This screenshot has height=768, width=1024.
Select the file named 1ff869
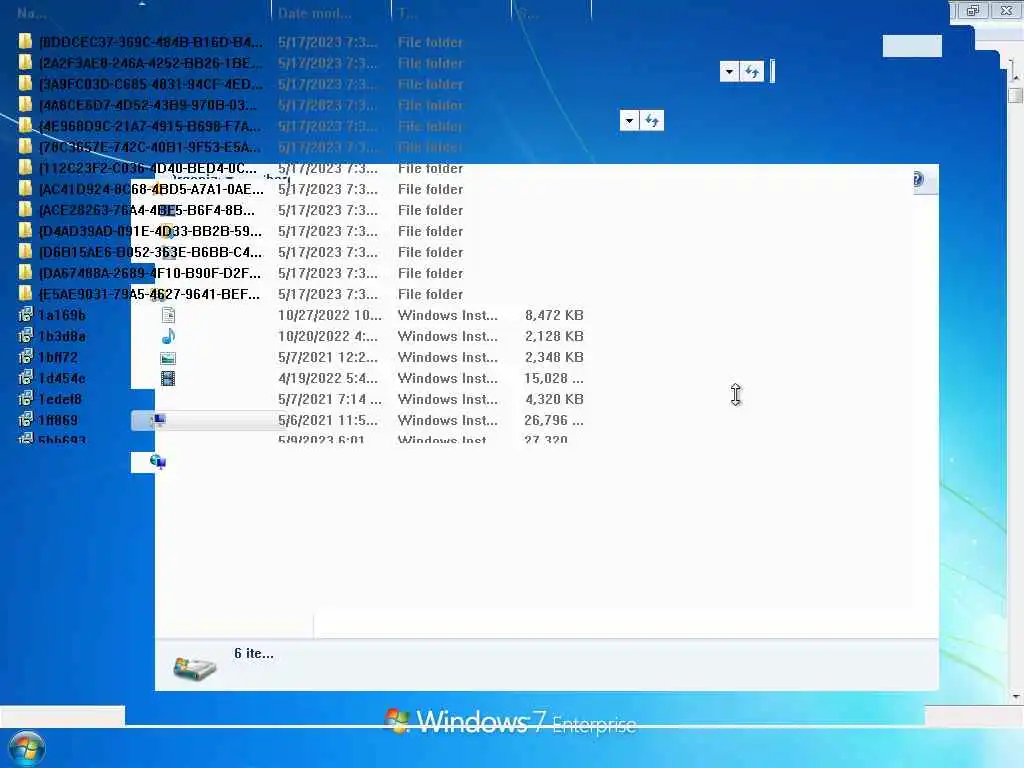click(x=58, y=420)
